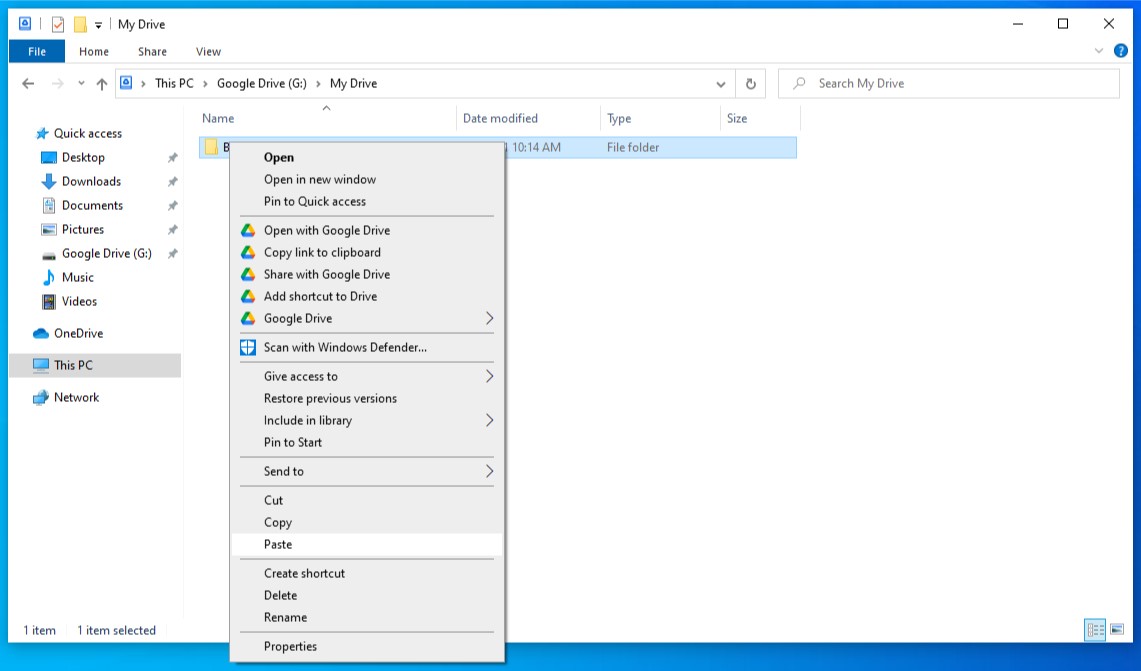This screenshot has height=671, width=1141.
Task: Click the OneDrive cloud icon in sidebar
Action: [41, 333]
